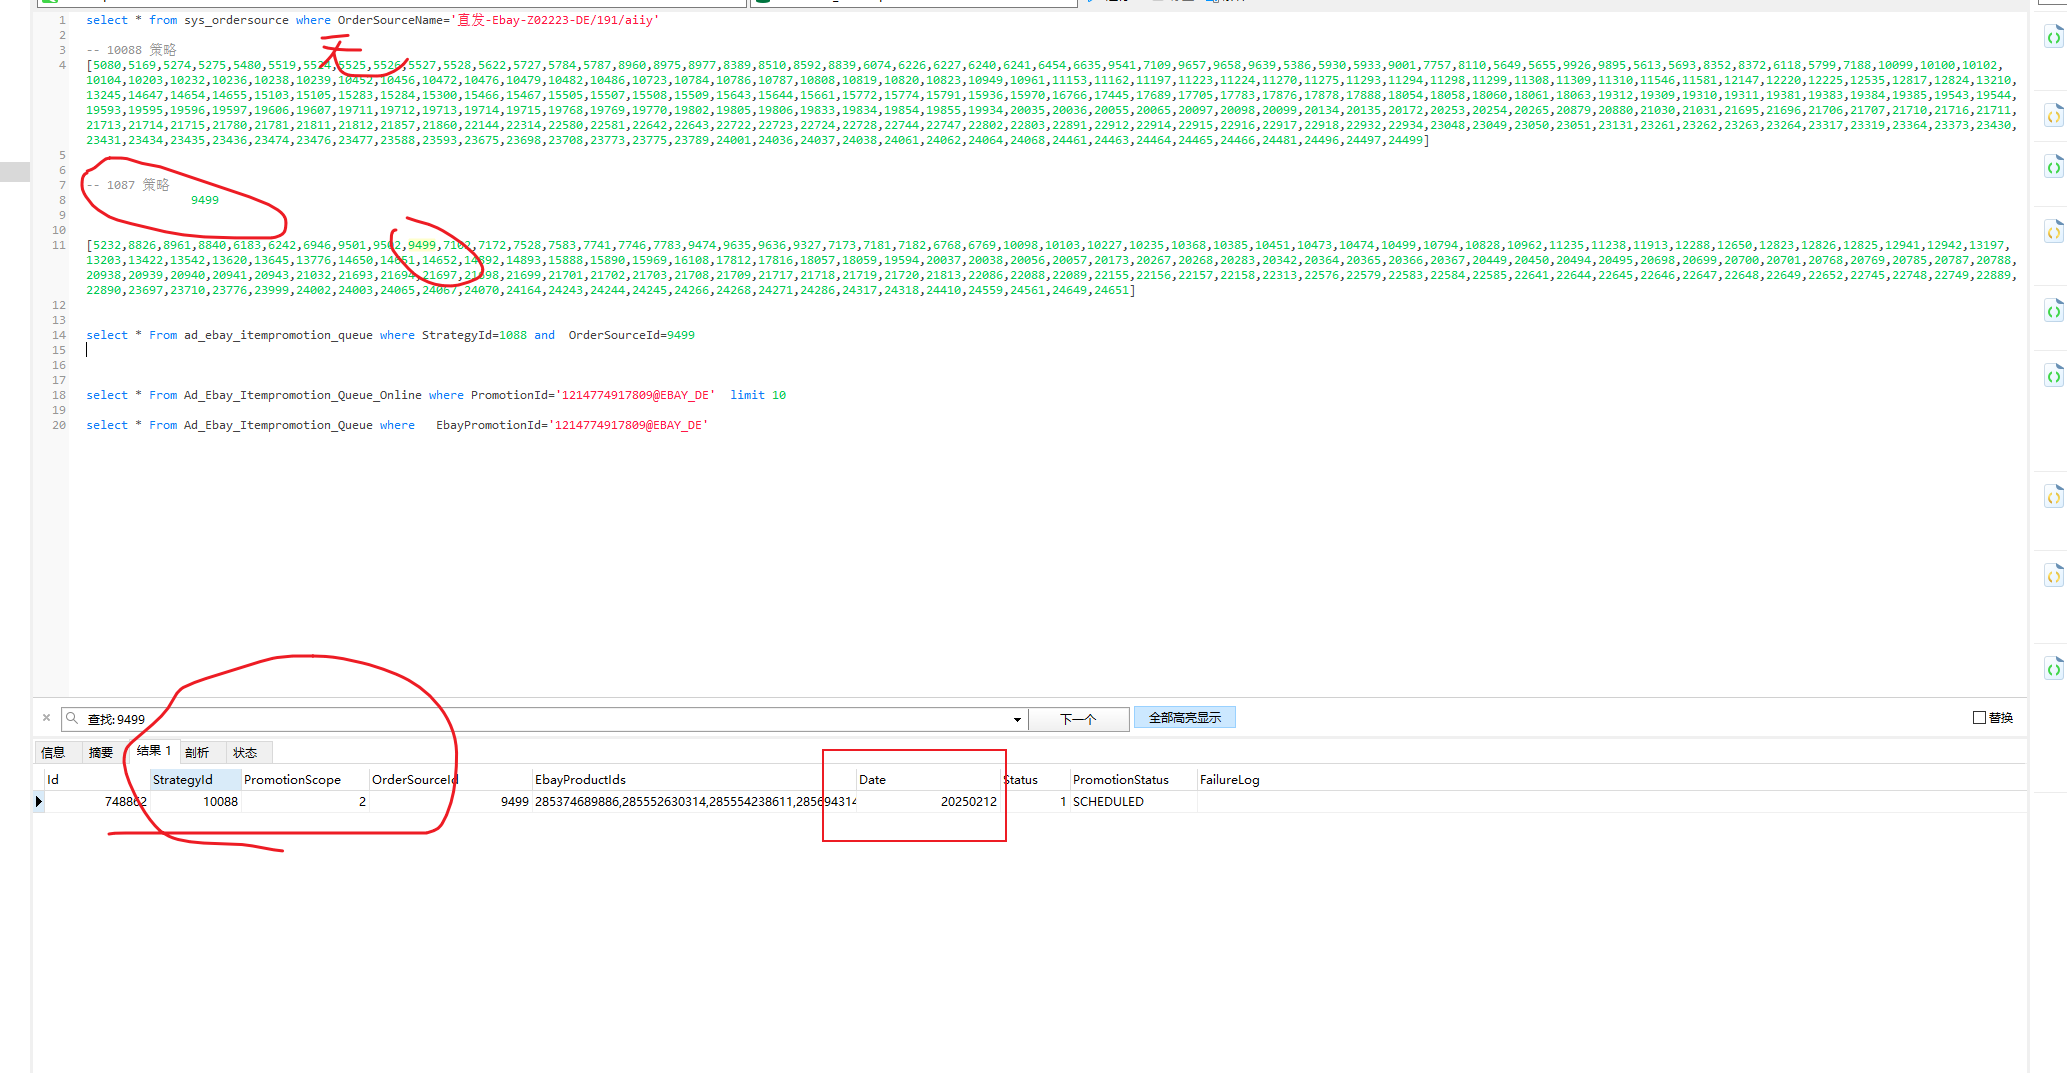Screen dimensions: 2067x1073
Task: Click the Ad_Ebay_Itempromotion_Queue_Online query line
Action: pyautogui.click(x=436, y=395)
